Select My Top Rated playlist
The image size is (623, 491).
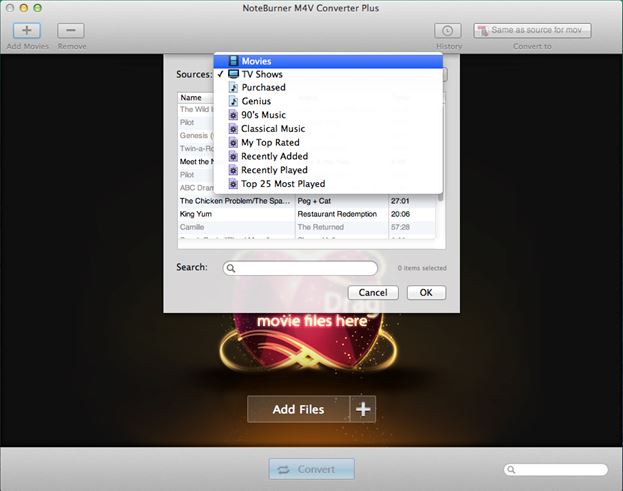[x=328, y=143]
